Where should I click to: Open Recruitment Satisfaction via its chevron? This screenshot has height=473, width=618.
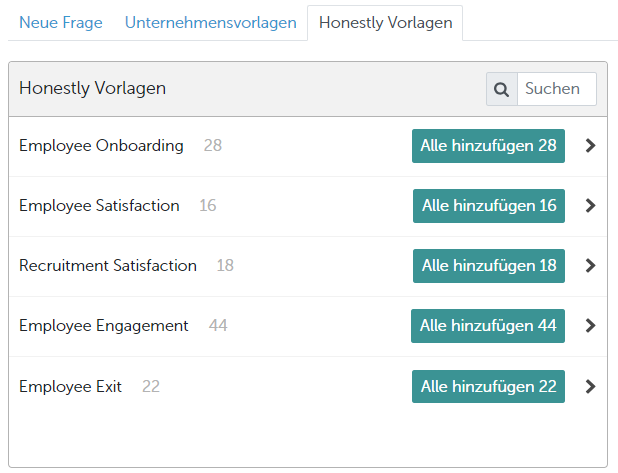coord(590,265)
